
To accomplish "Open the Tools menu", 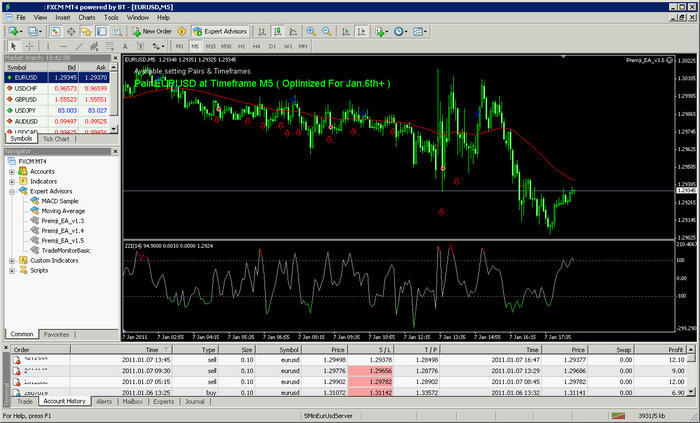I will click(111, 18).
